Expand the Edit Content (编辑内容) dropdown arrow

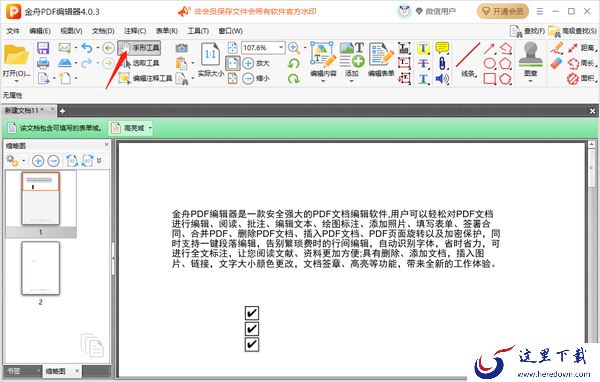click(323, 81)
